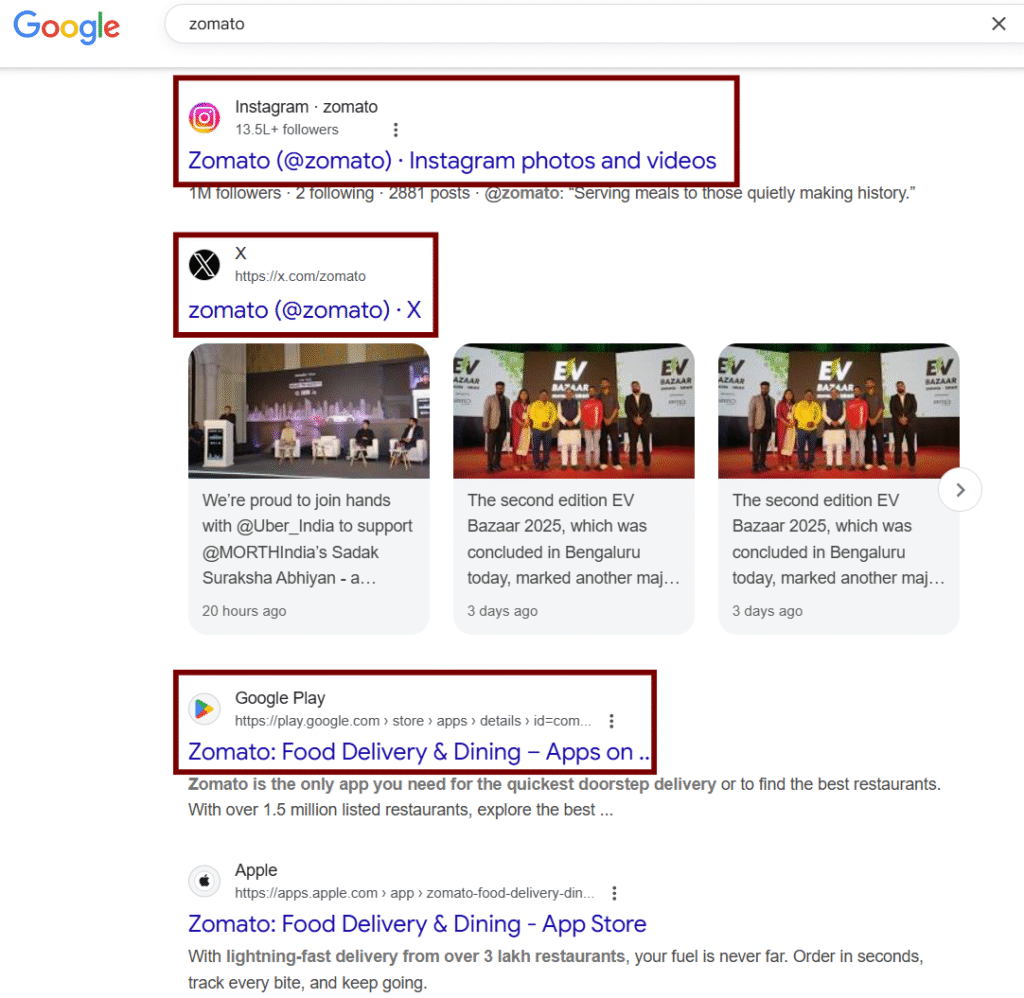Image resolution: width=1024 pixels, height=998 pixels.
Task: Open the three-dot menu on the Instagram result
Action: pos(395,129)
